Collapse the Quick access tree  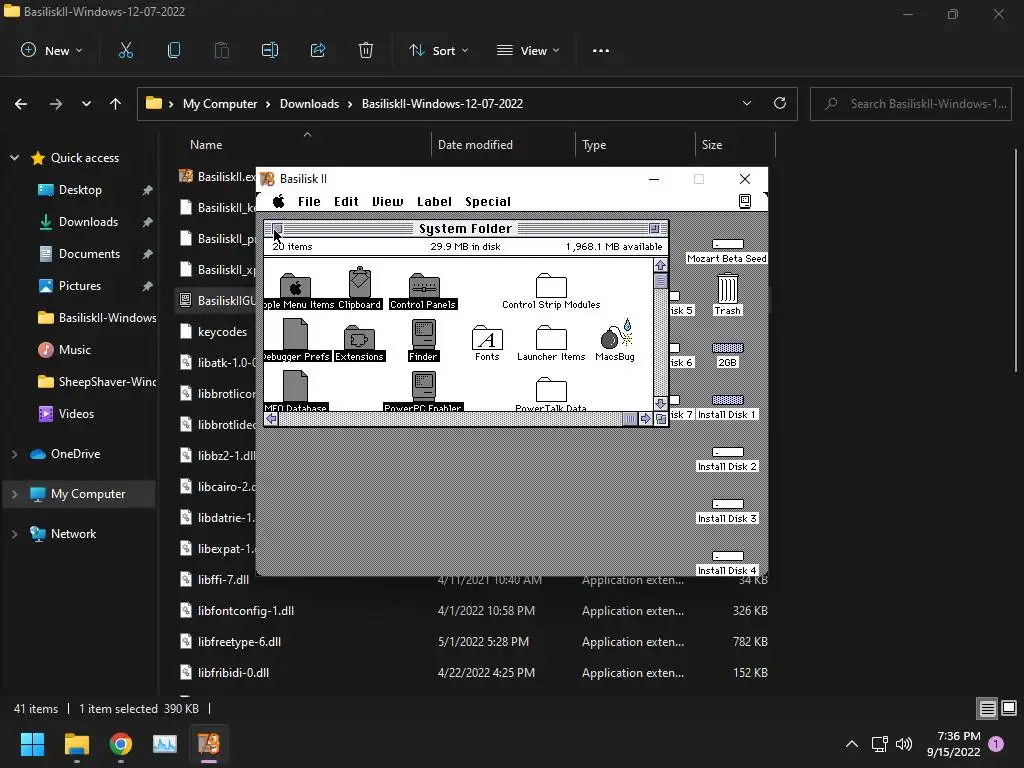pyautogui.click(x=14, y=158)
